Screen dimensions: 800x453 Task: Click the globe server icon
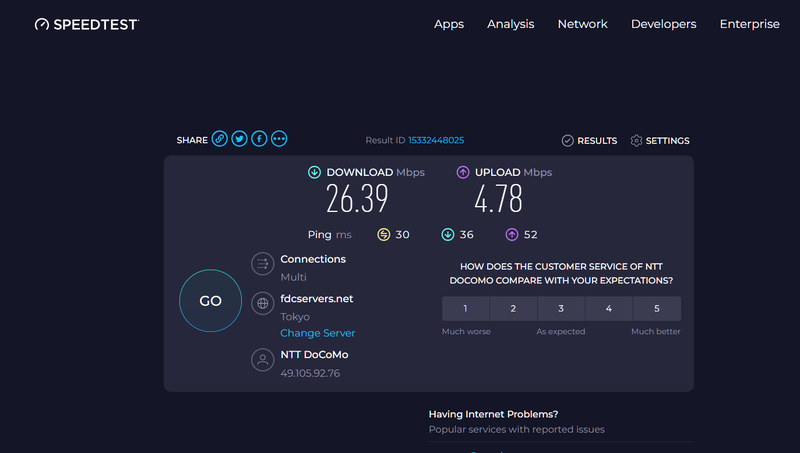point(263,304)
